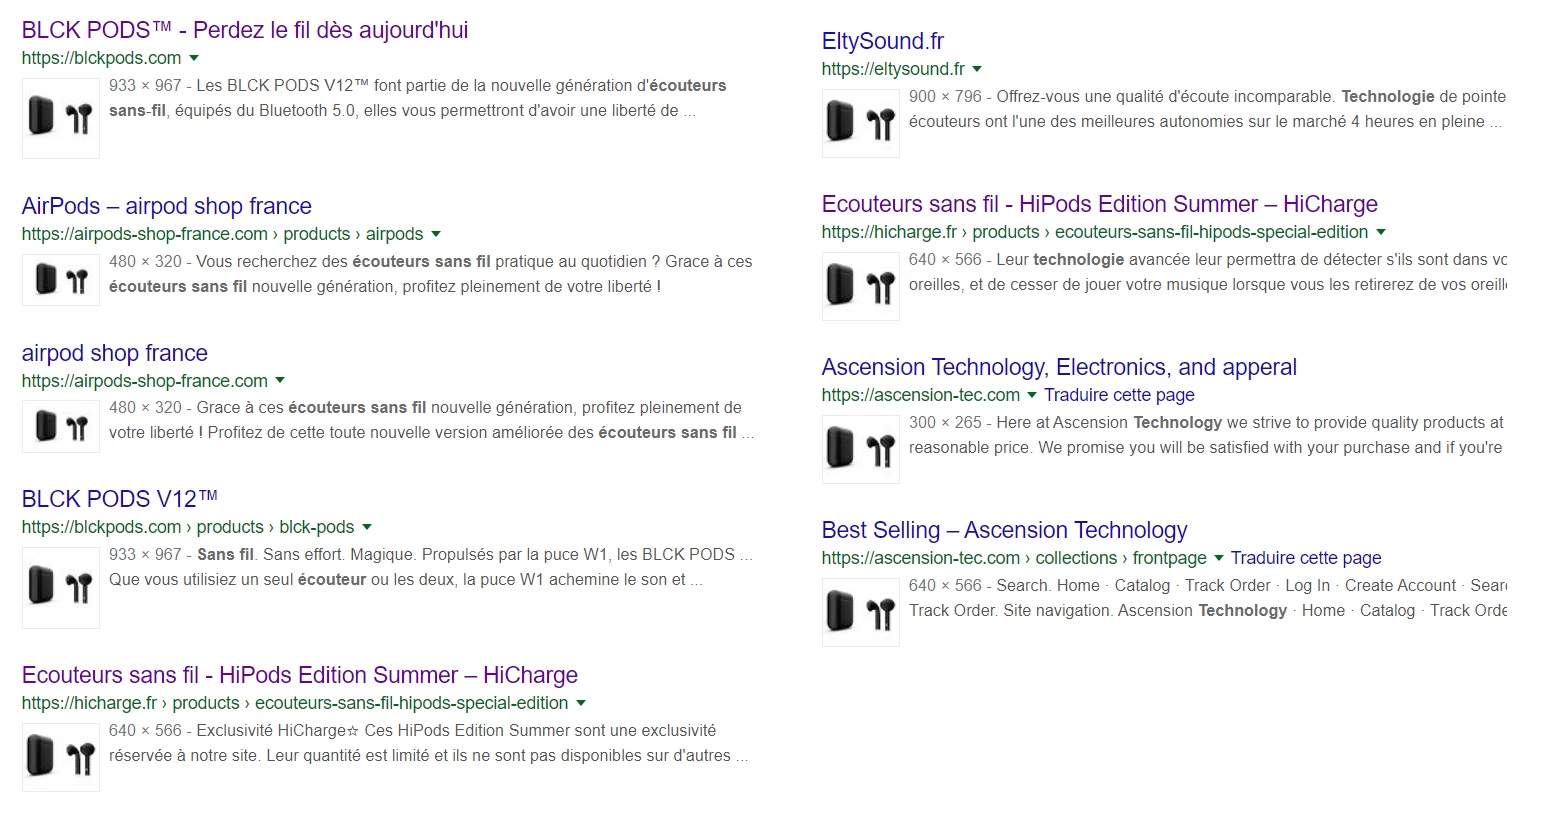1558x818 pixels.
Task: Open the BLCK PODS 'Perdez le fil' result
Action: 245,30
